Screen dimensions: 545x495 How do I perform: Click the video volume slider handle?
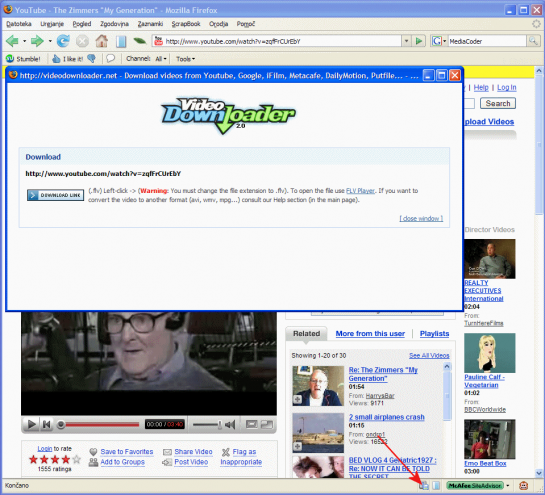pos(219,424)
